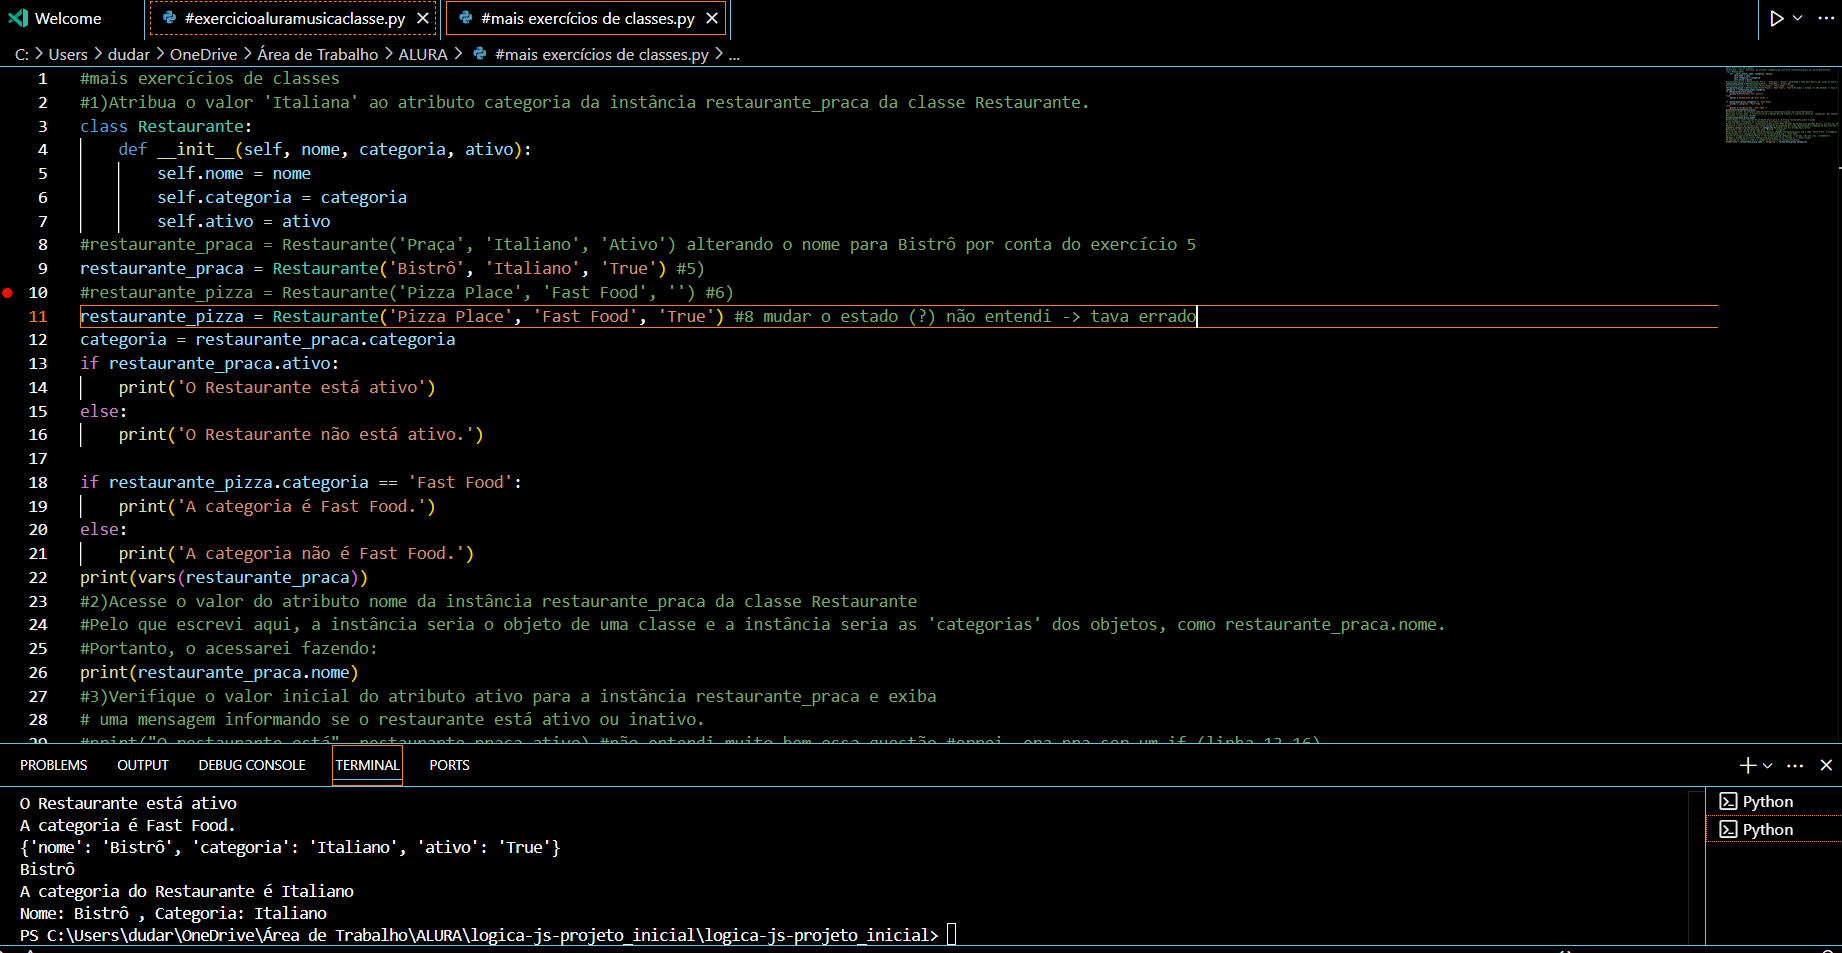1842x953 pixels.
Task: Click the dudar breadcrumb segment
Action: pyautogui.click(x=128, y=54)
